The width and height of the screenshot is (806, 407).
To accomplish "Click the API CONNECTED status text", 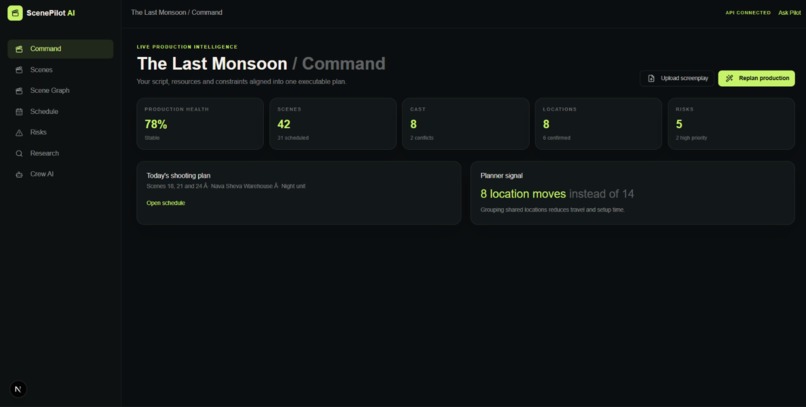I will coord(748,13).
